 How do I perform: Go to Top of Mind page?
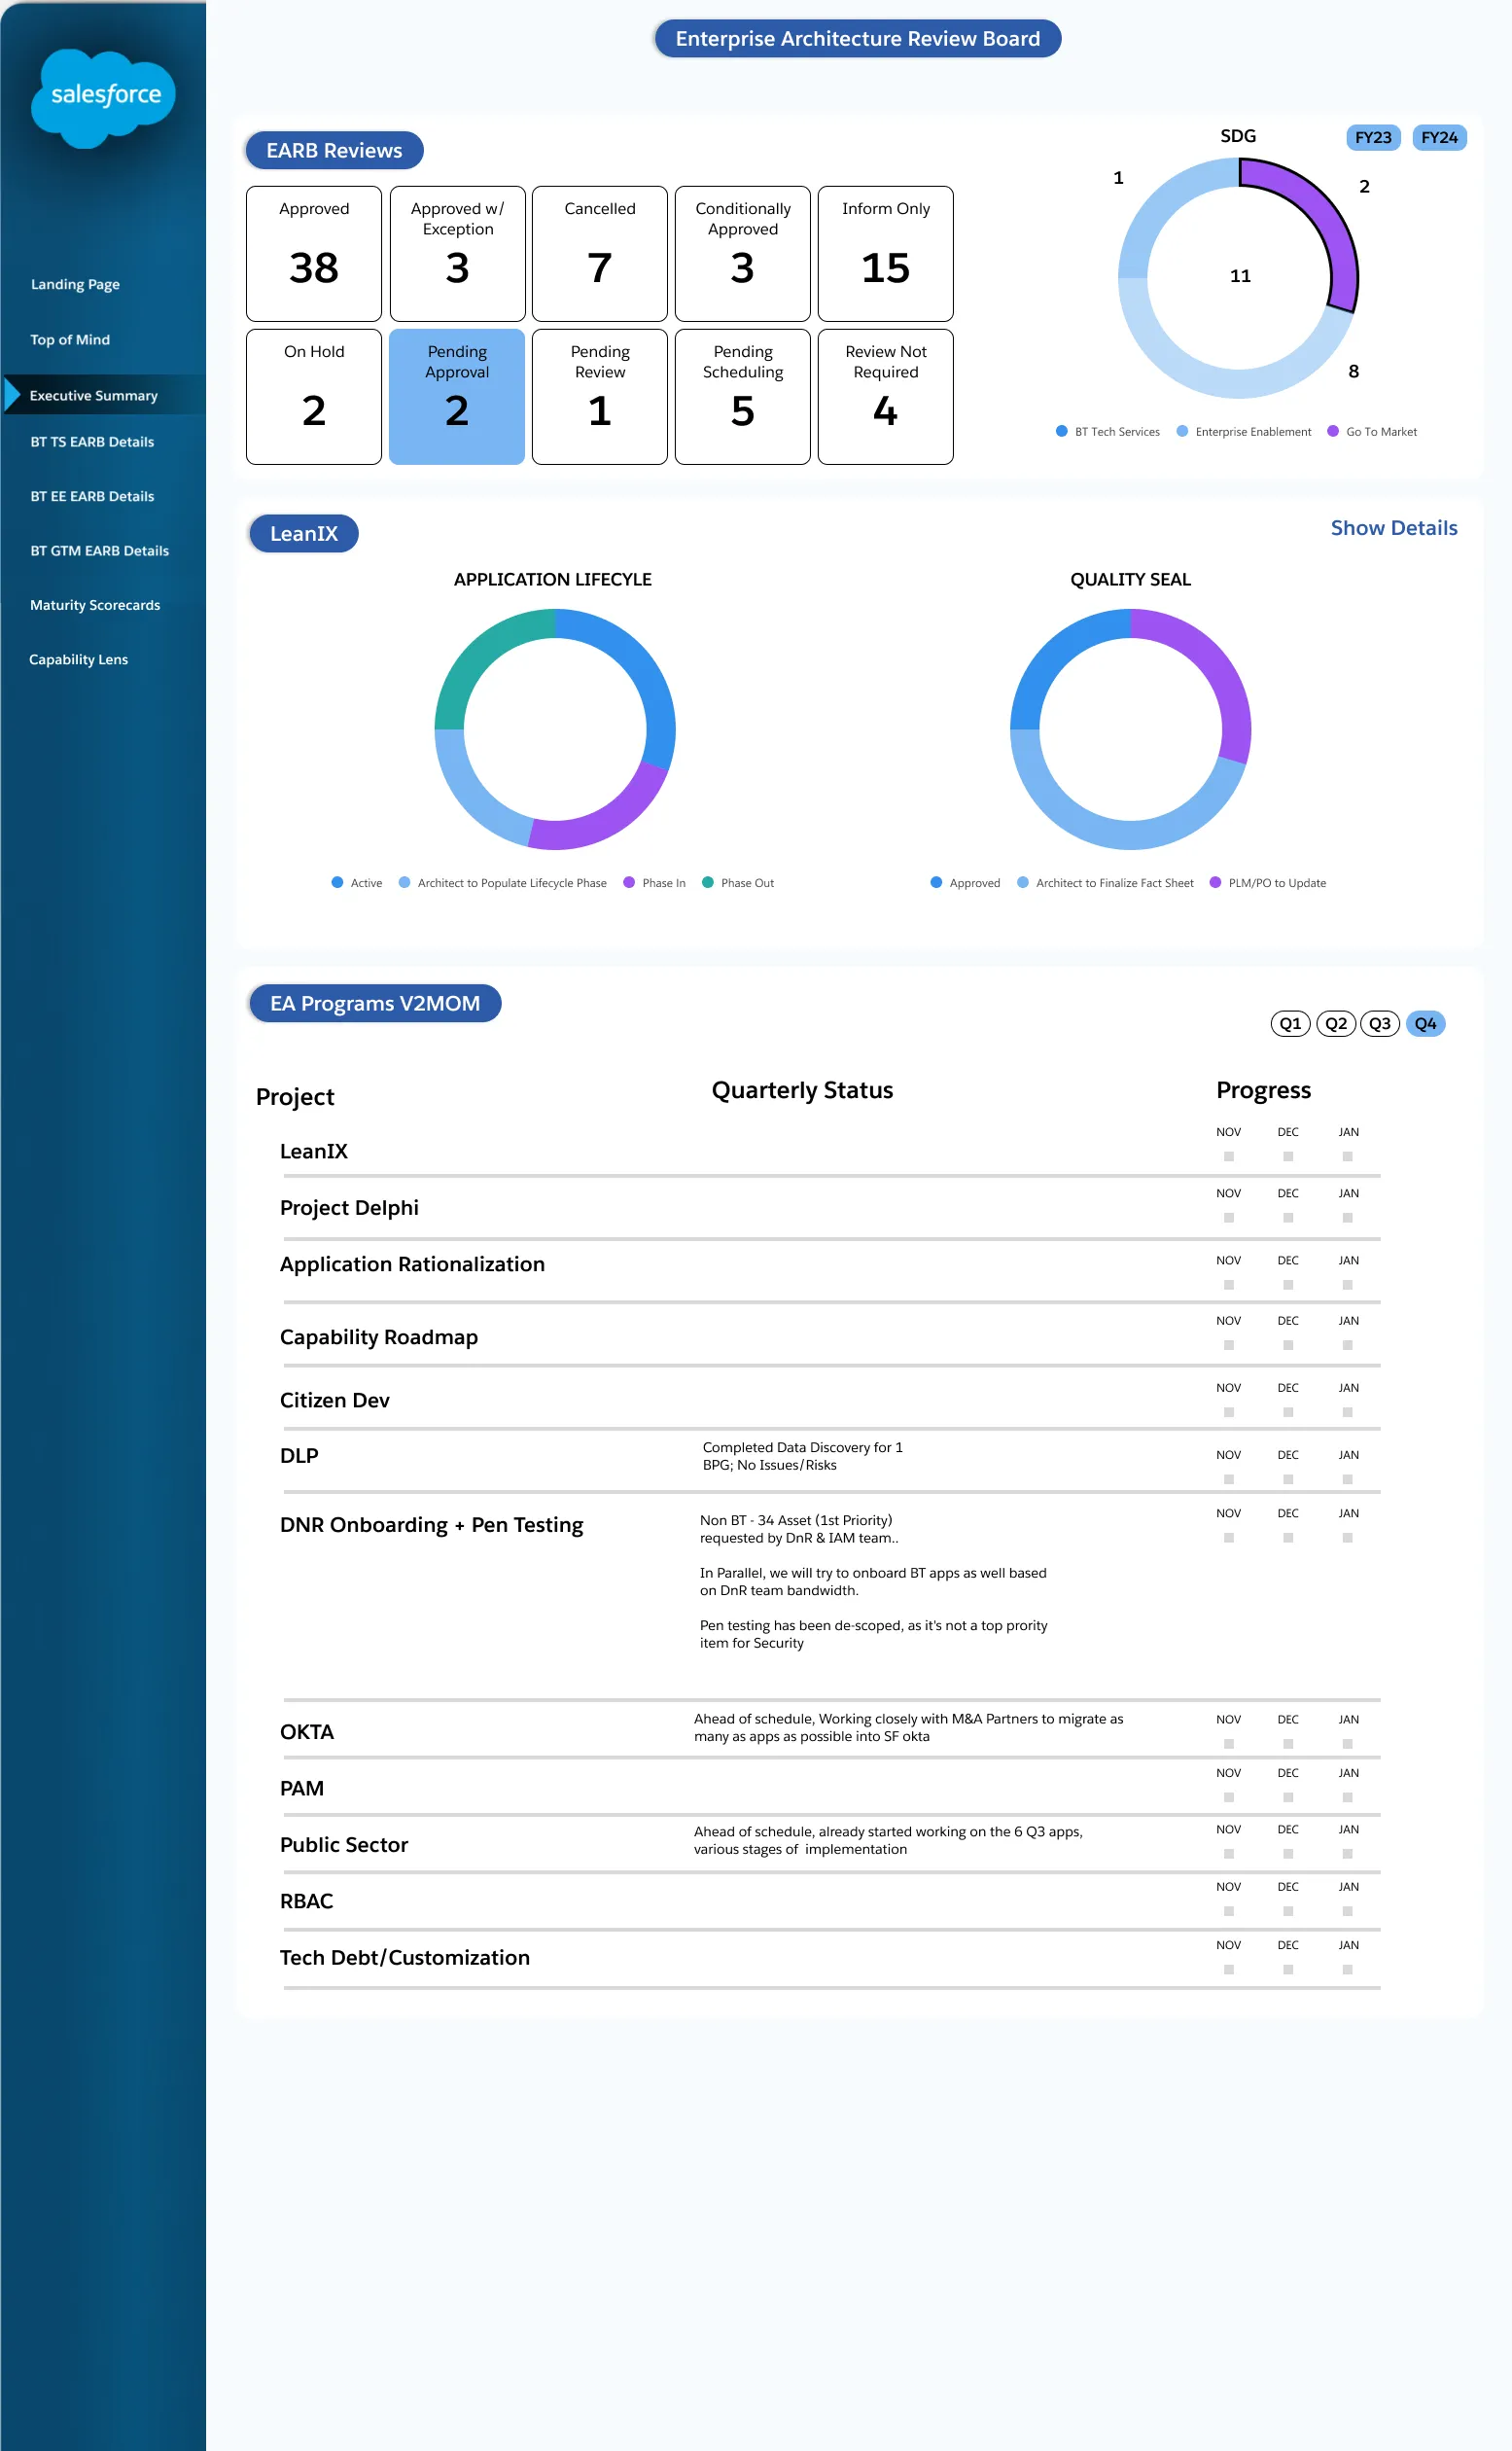70,340
